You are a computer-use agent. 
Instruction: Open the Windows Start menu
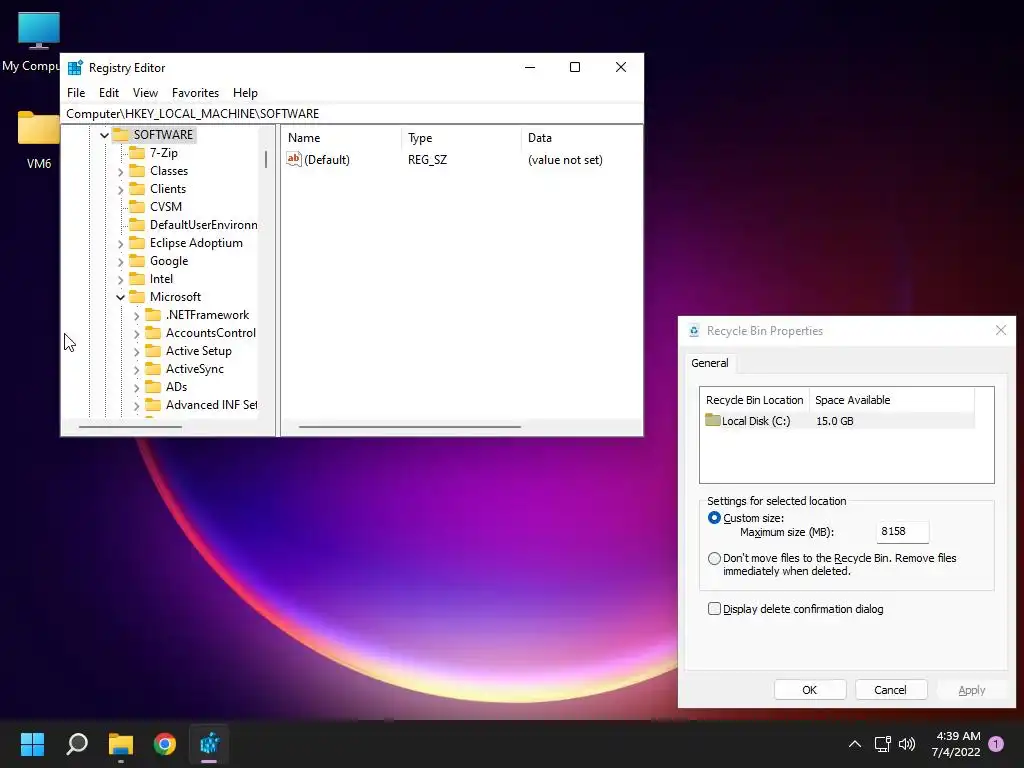coord(32,743)
